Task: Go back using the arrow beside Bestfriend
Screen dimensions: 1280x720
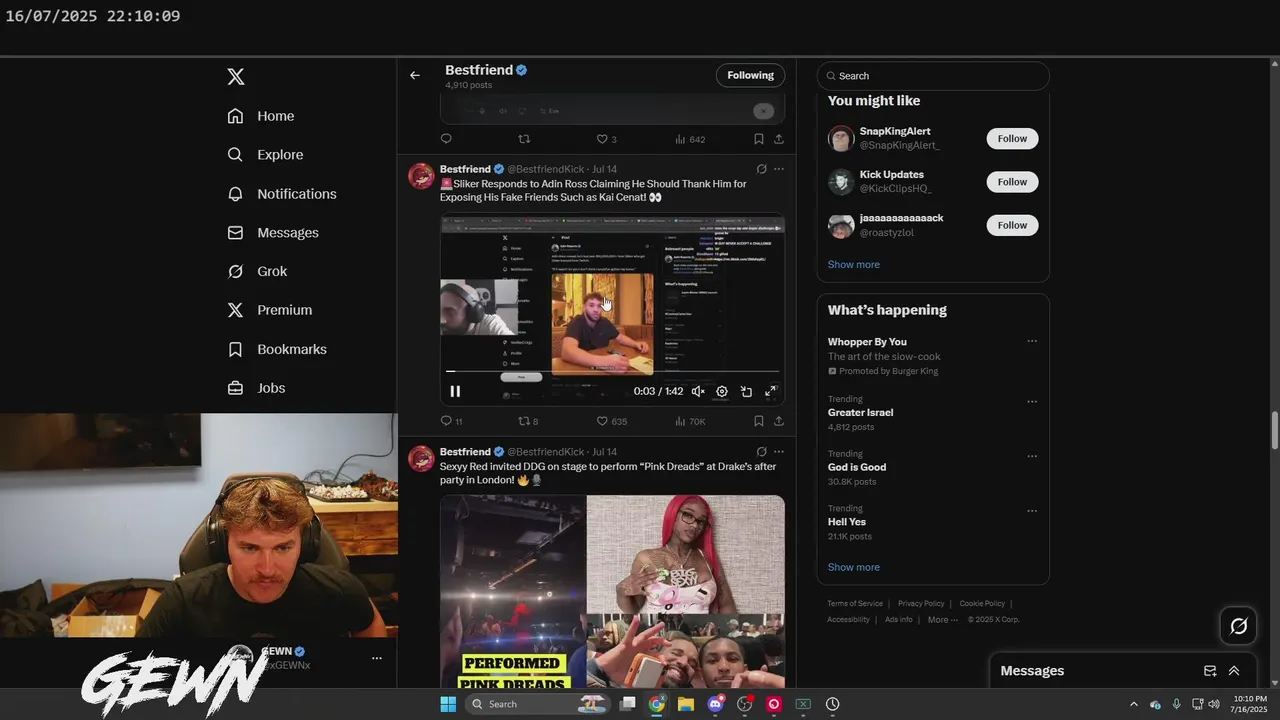Action: pos(415,75)
